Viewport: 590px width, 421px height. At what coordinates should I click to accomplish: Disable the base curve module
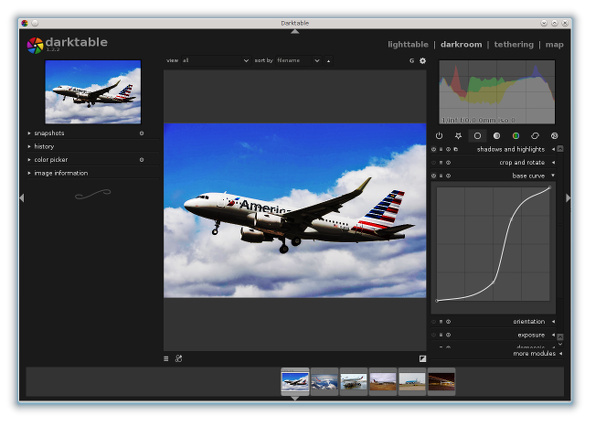(433, 176)
